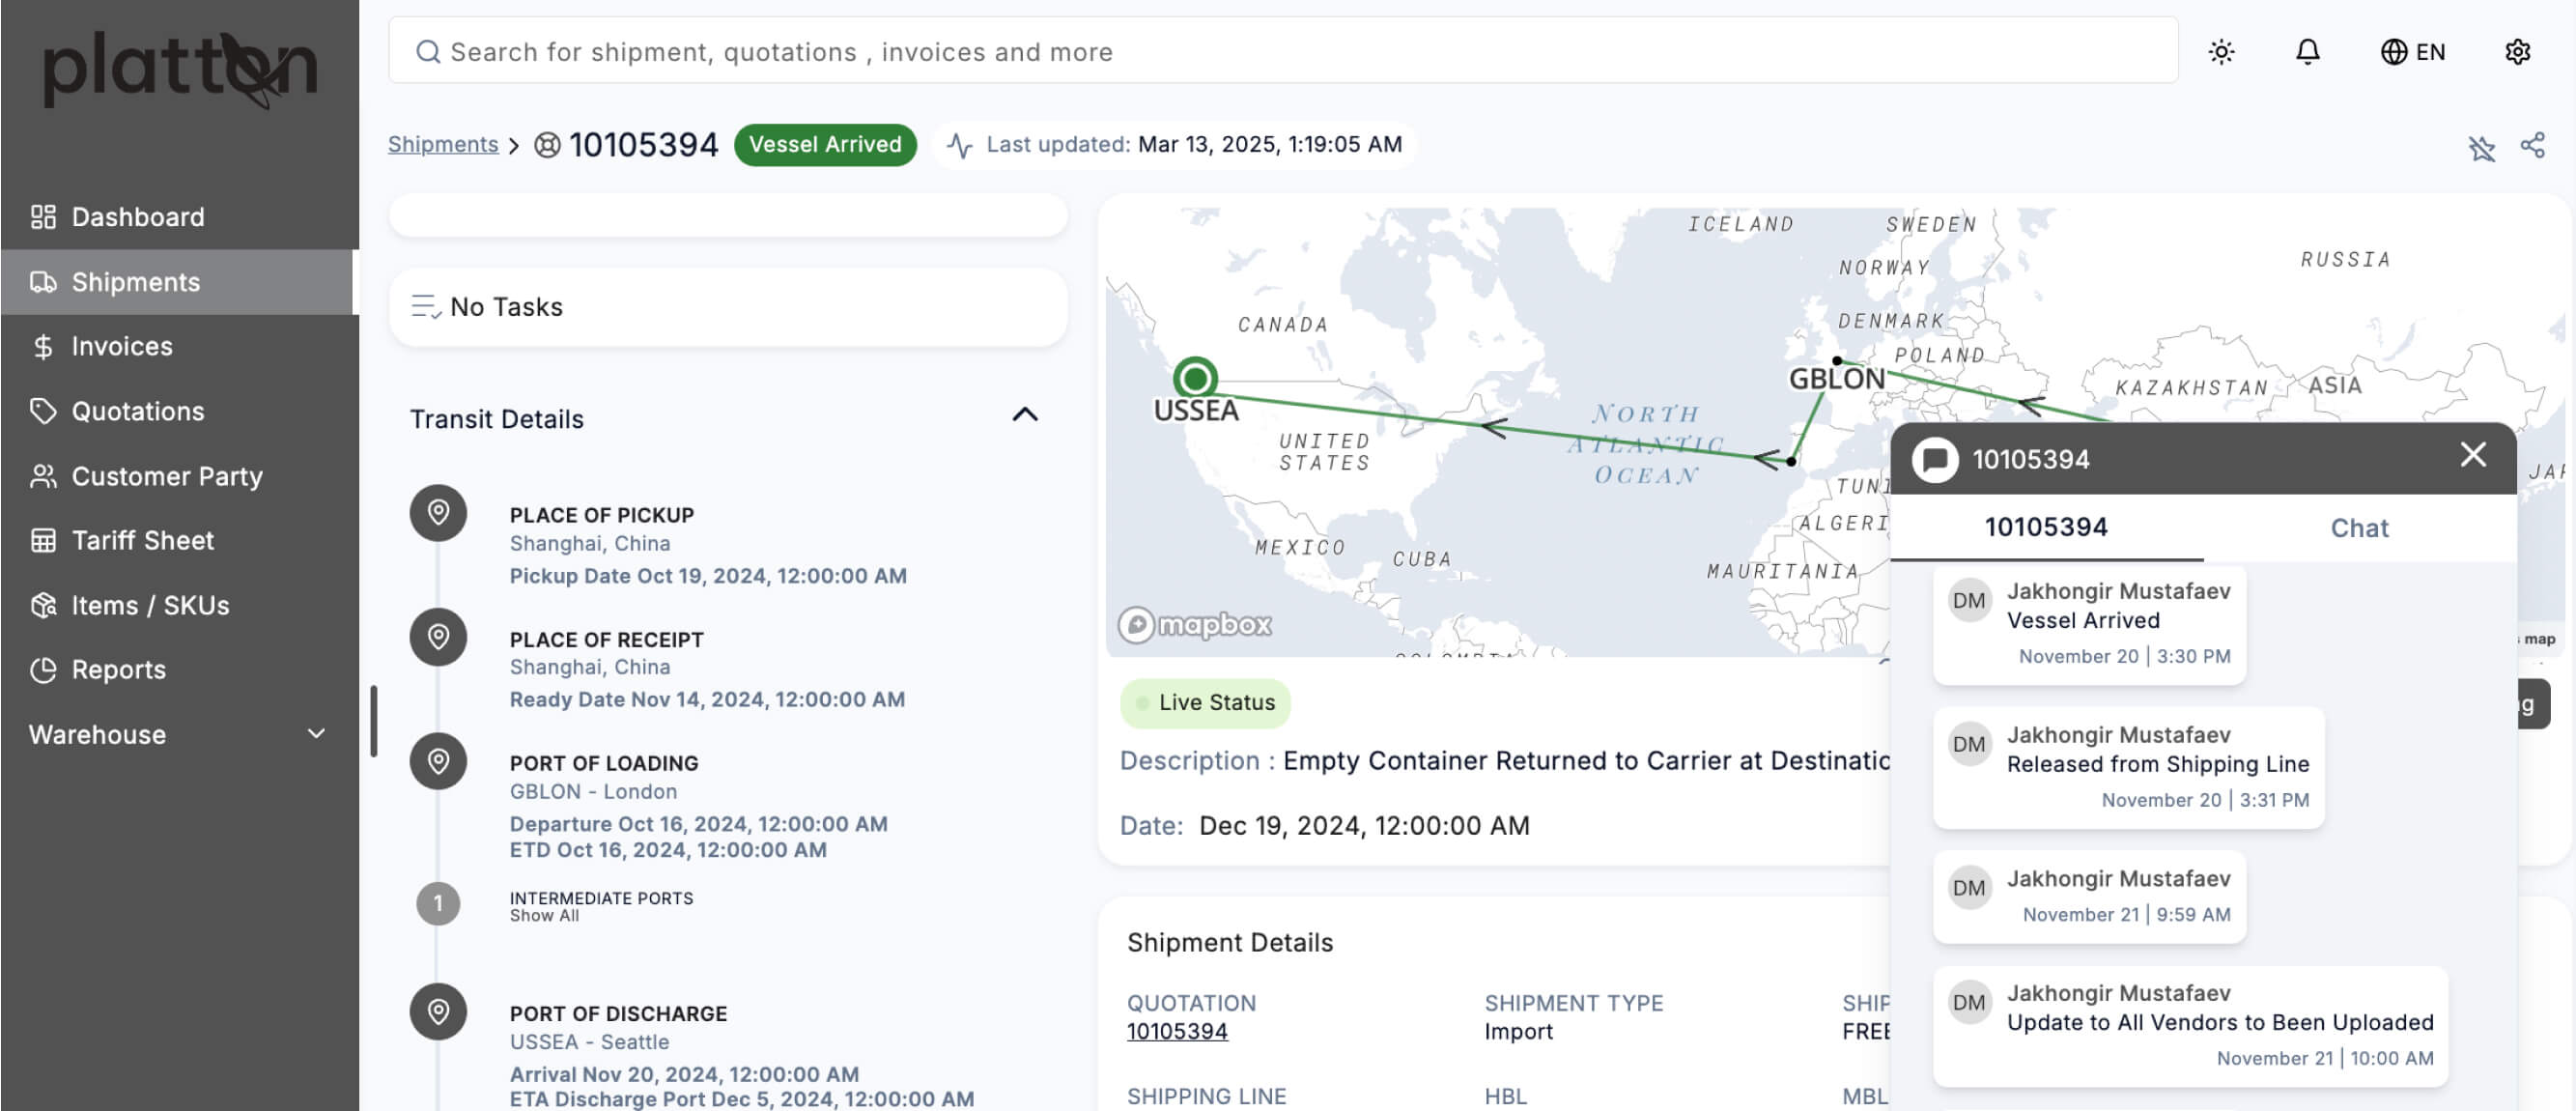The width and height of the screenshot is (2576, 1111).
Task: Click the share icon for shipment
Action: (2532, 146)
